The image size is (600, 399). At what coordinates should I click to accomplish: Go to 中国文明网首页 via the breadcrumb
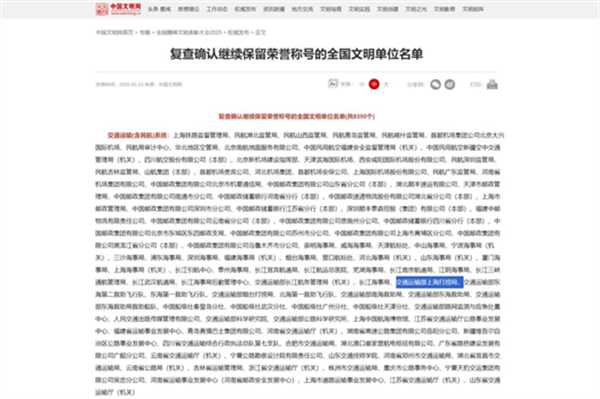[x=114, y=33]
